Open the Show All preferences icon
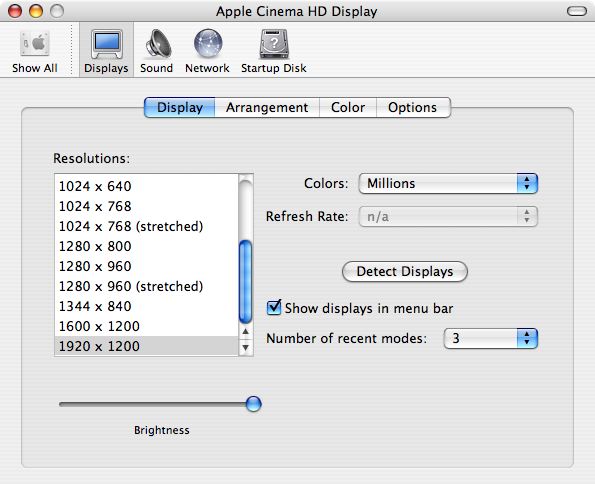The image size is (595, 484). [35, 52]
